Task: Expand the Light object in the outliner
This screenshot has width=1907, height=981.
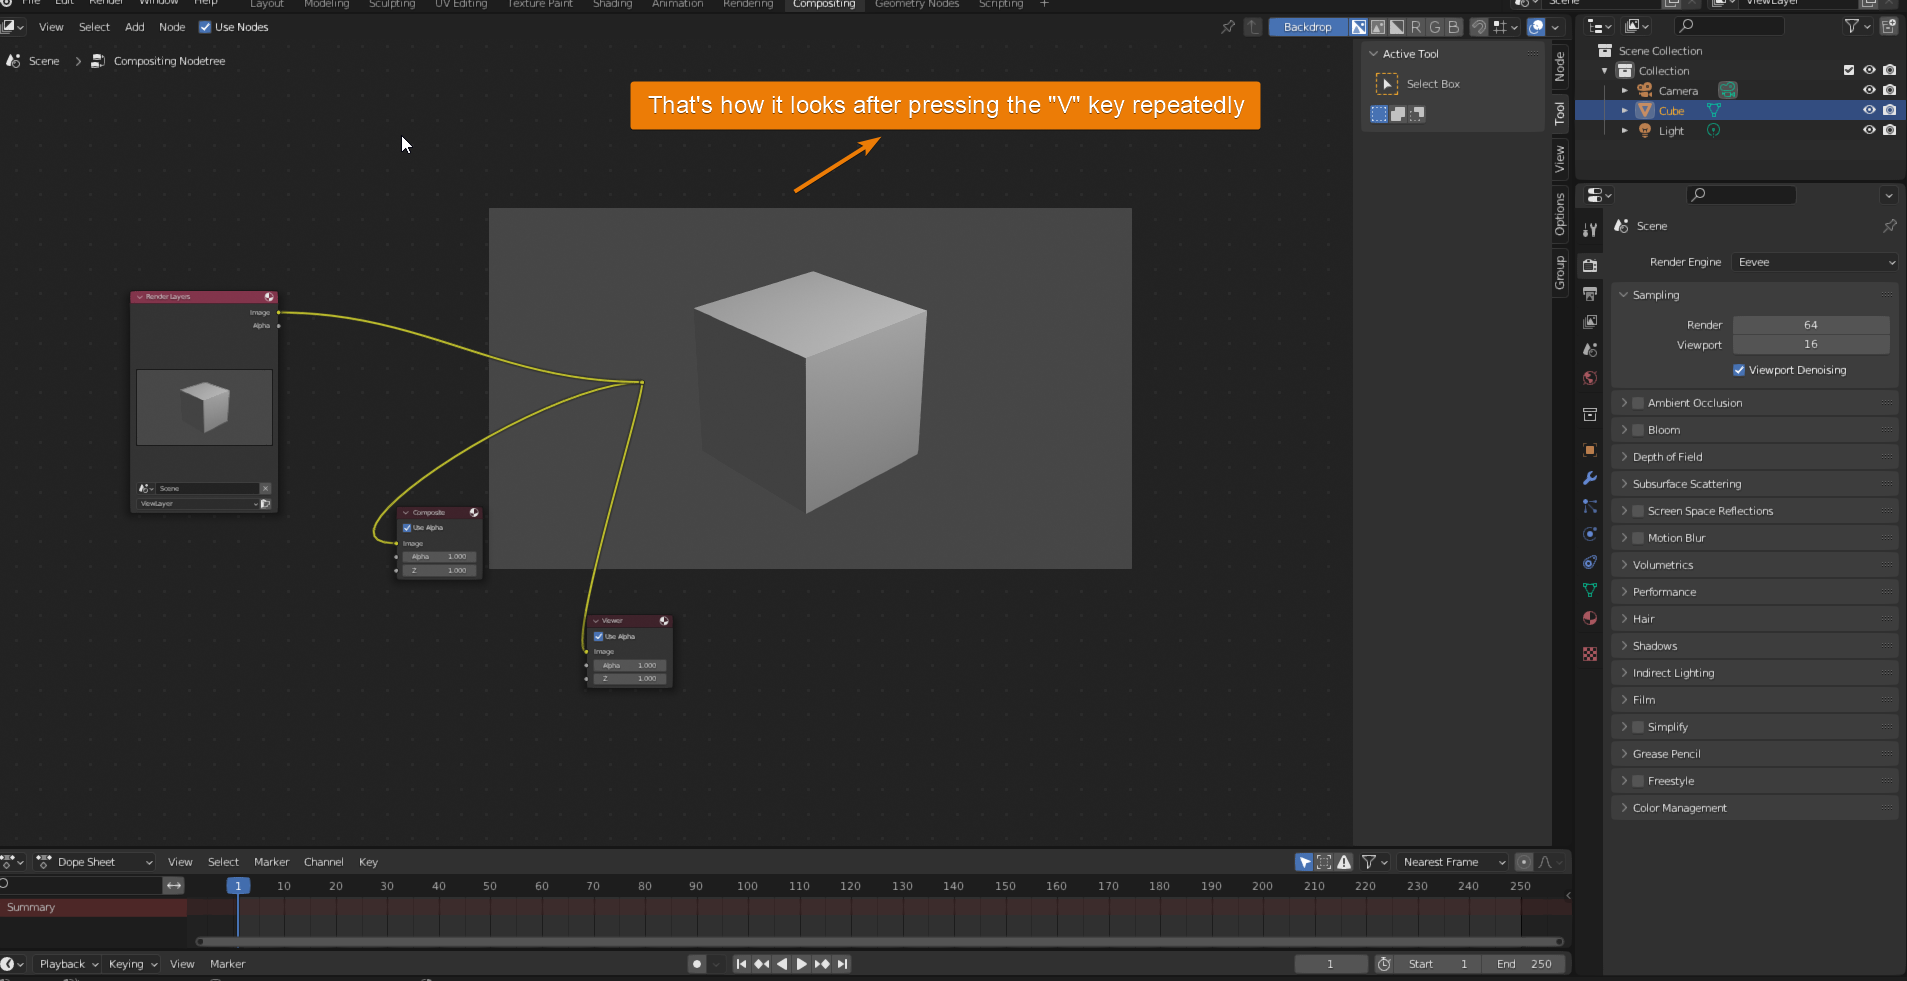Action: (1625, 130)
